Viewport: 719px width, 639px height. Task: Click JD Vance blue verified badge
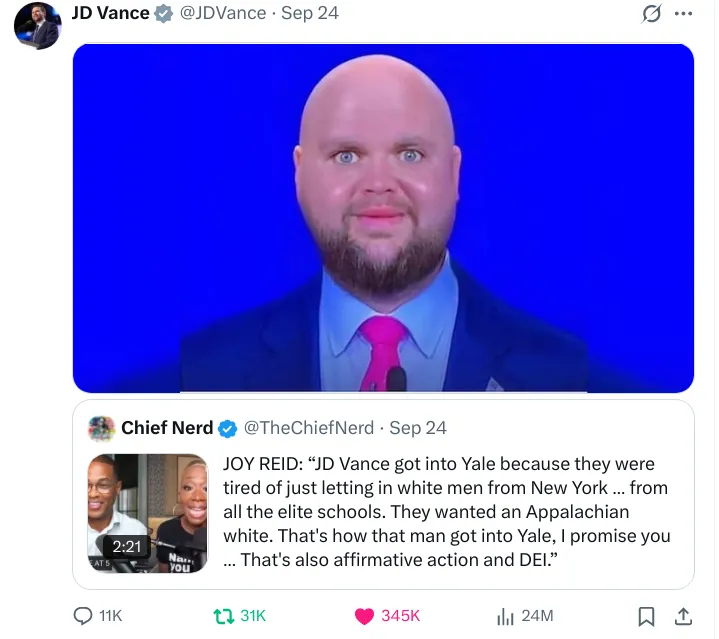(163, 14)
